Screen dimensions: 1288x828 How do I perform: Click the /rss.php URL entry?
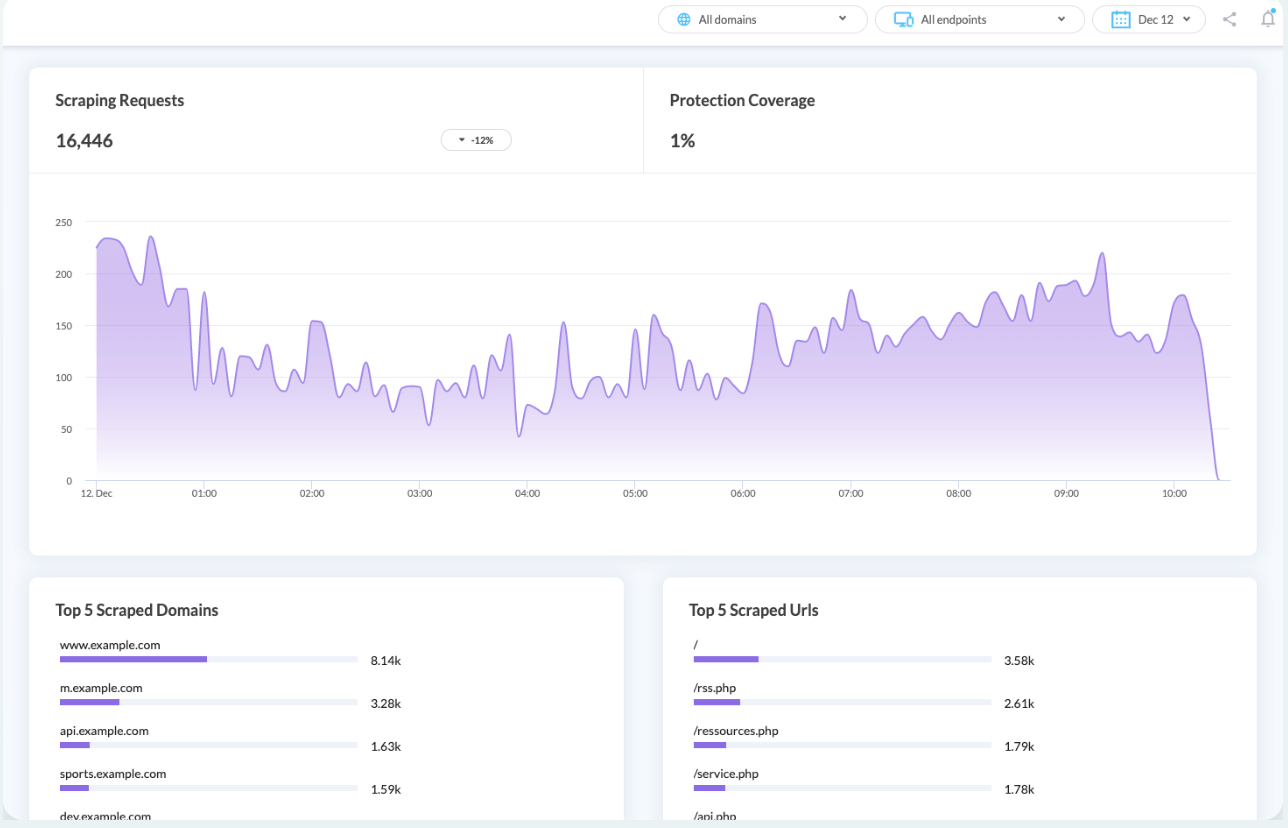click(x=715, y=688)
